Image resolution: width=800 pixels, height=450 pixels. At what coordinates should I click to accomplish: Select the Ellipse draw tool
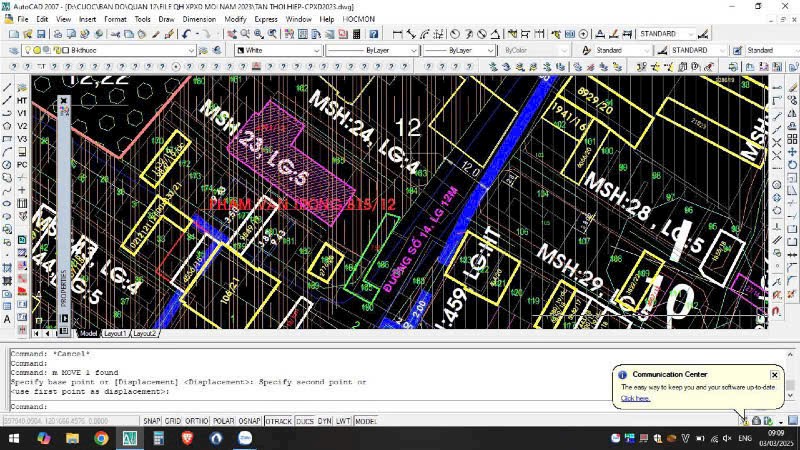(x=7, y=204)
